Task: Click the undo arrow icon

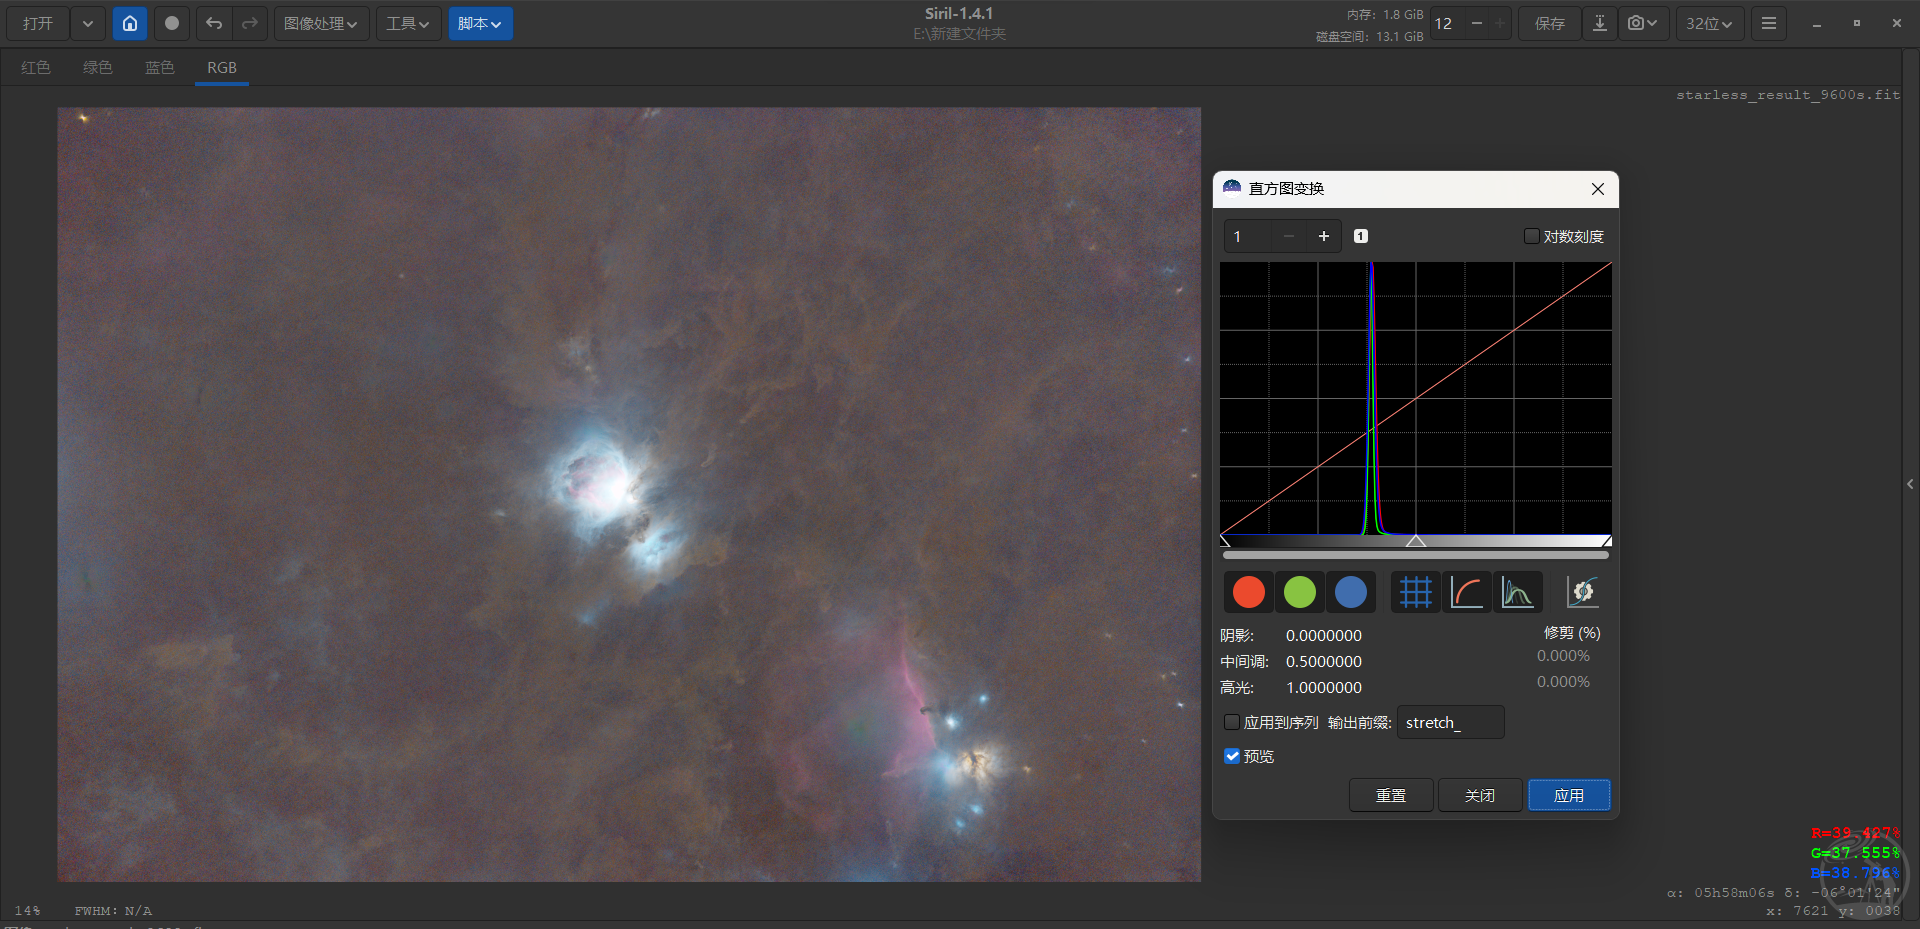Action: (214, 23)
